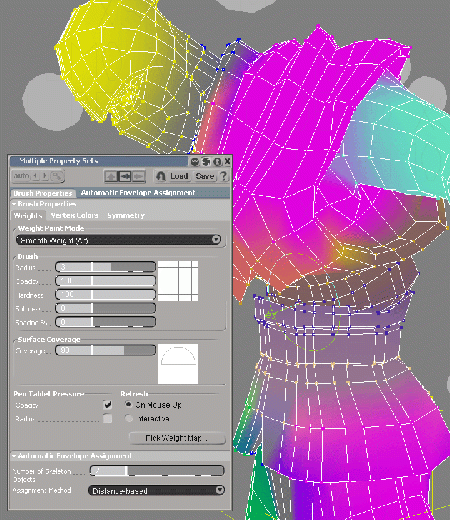Adjust the brush Hardness slider
Screen dimensions: 450x520
[x=105, y=295]
